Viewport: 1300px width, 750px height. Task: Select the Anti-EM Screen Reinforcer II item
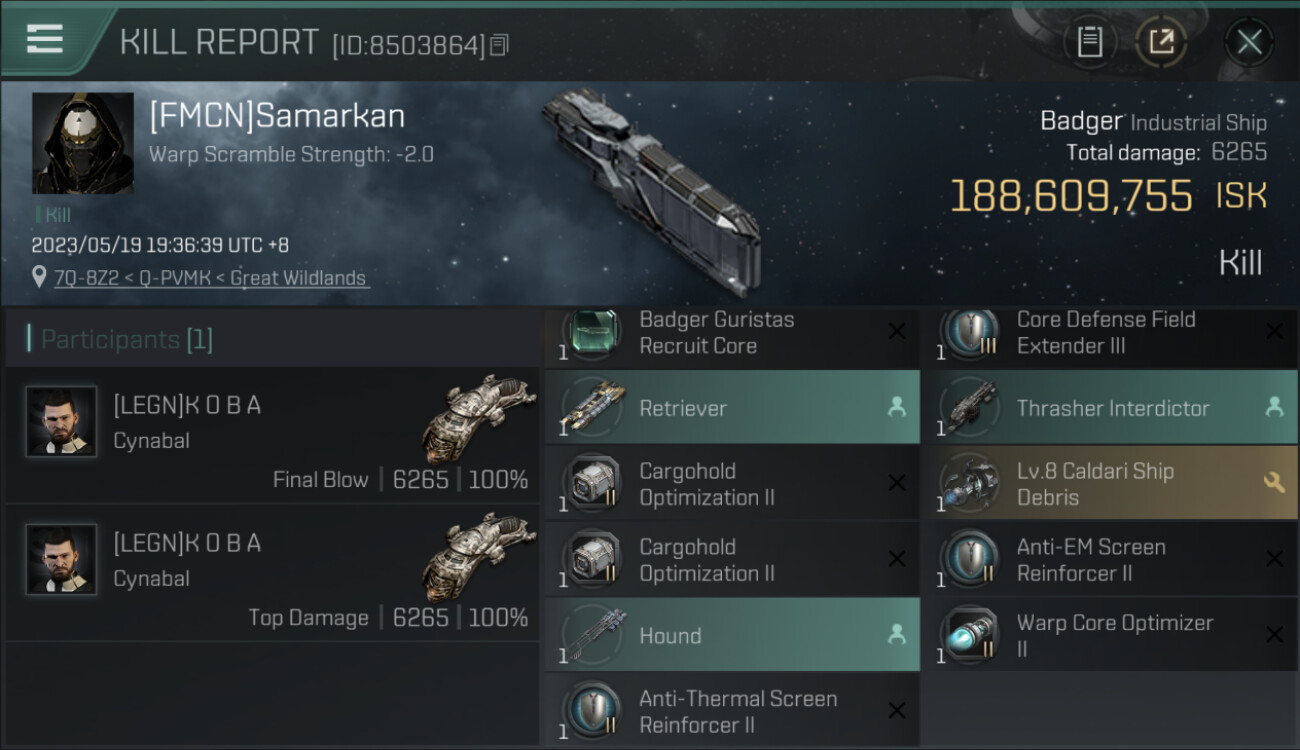pos(1110,559)
